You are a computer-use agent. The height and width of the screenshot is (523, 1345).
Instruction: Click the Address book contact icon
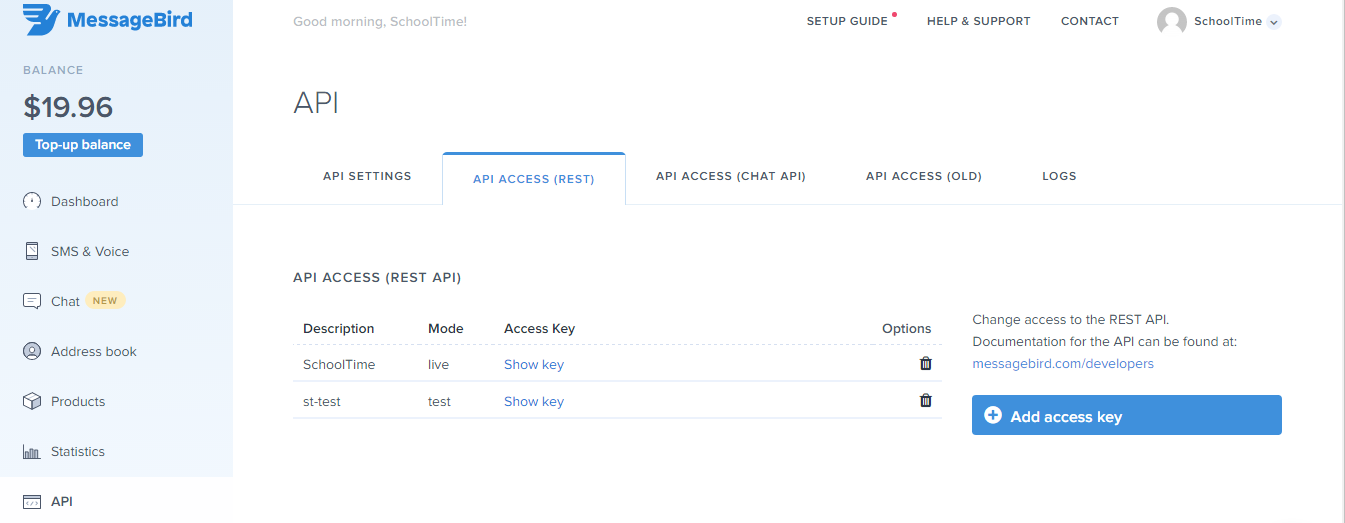32,351
